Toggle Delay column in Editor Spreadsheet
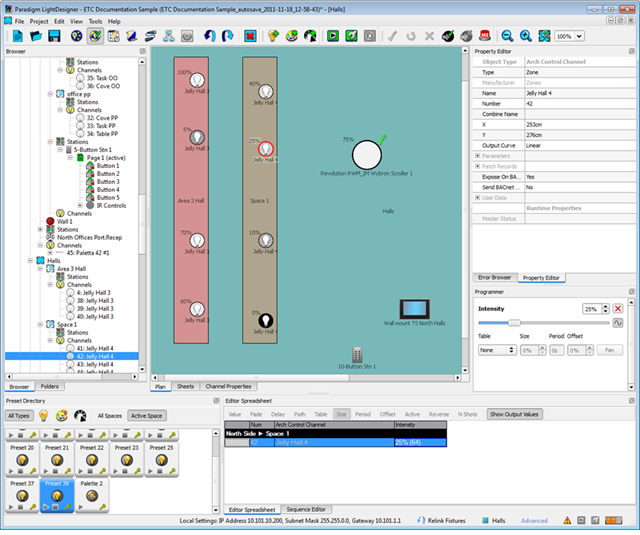 (x=278, y=414)
